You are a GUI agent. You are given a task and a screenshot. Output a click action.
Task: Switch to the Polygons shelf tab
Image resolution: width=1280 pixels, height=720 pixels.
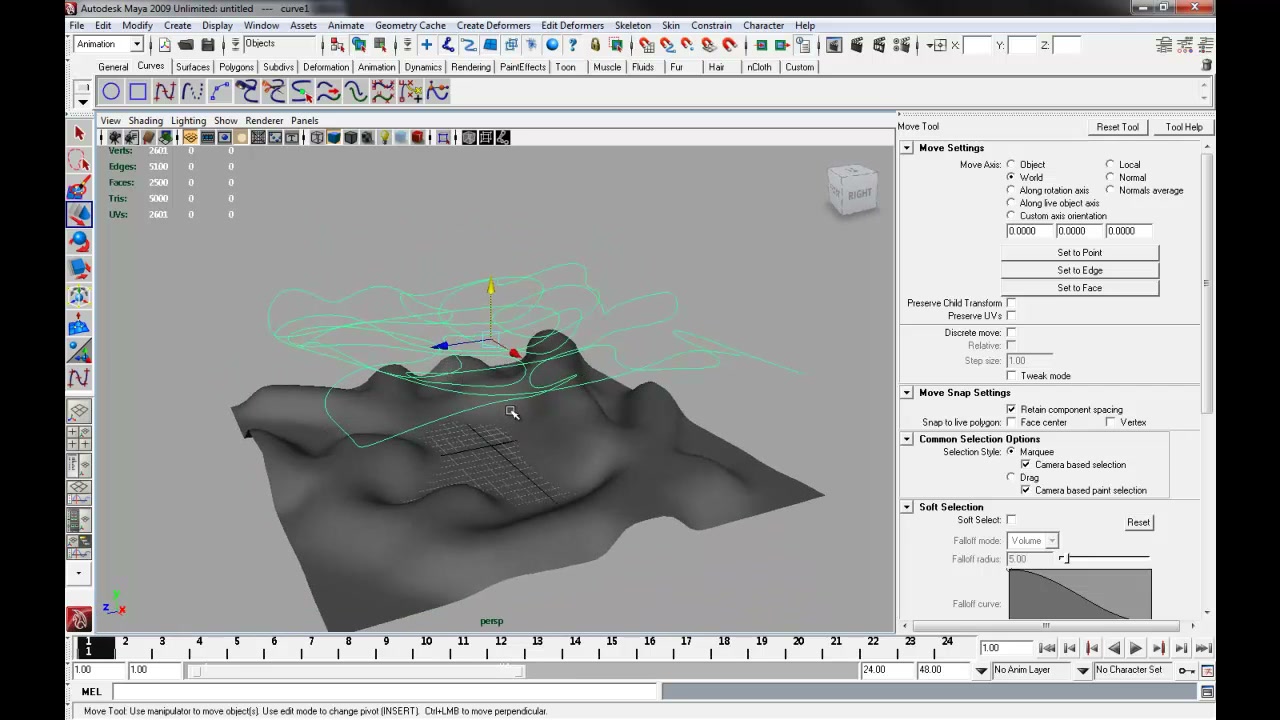tap(236, 67)
